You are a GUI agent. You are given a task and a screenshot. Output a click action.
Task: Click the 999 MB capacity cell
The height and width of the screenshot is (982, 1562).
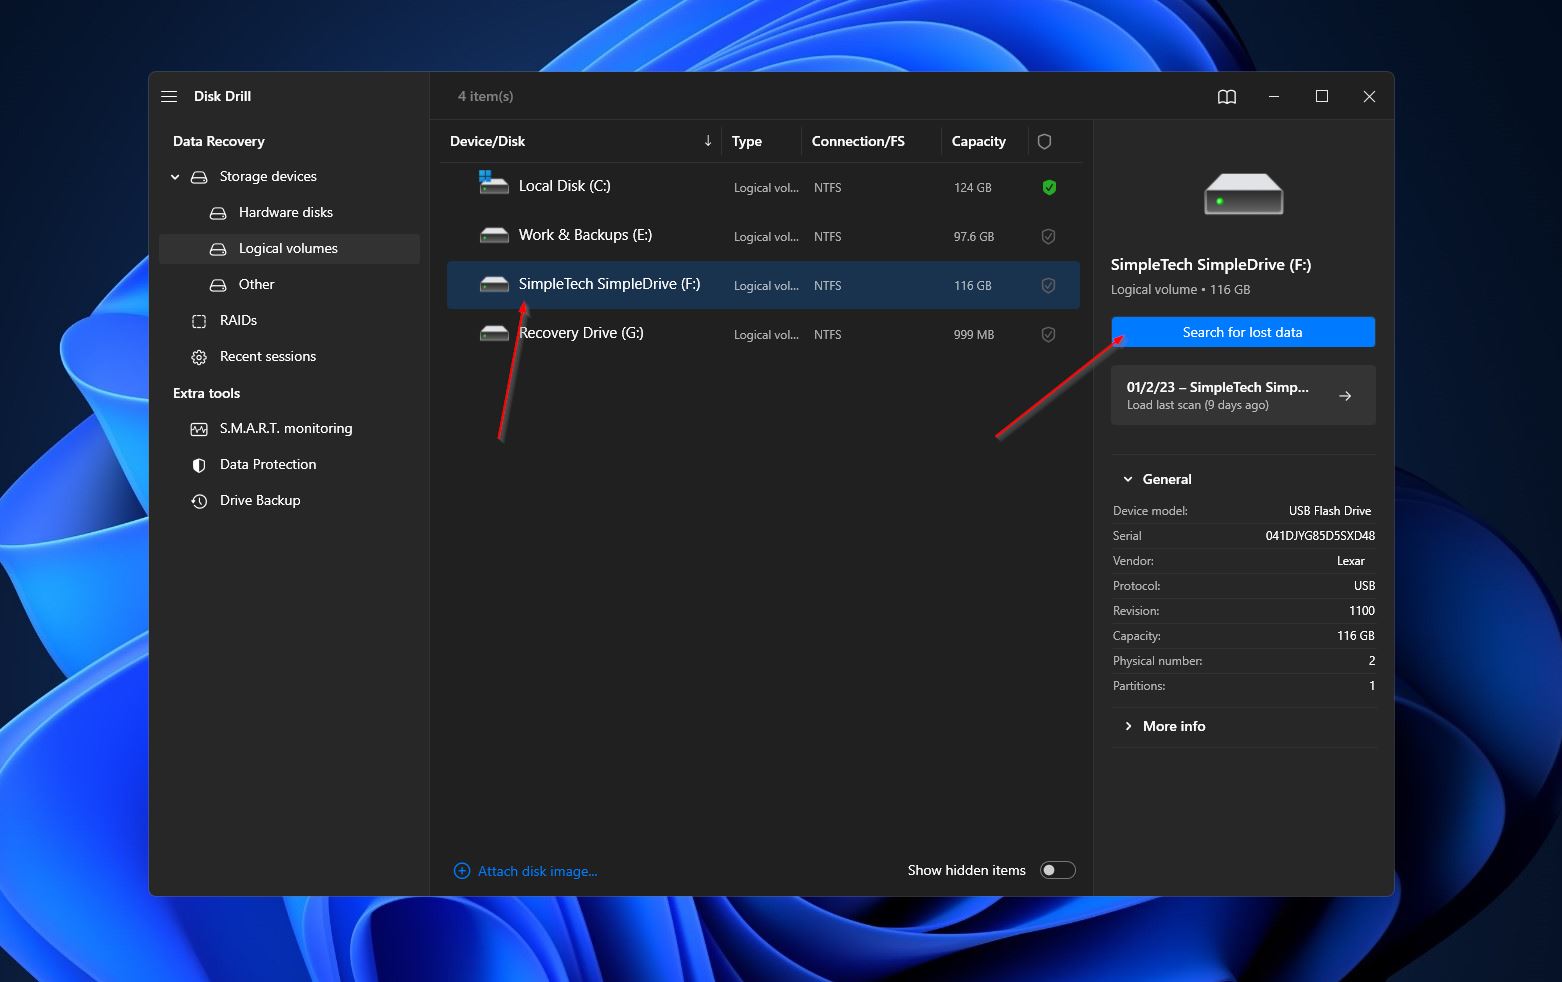(x=974, y=335)
